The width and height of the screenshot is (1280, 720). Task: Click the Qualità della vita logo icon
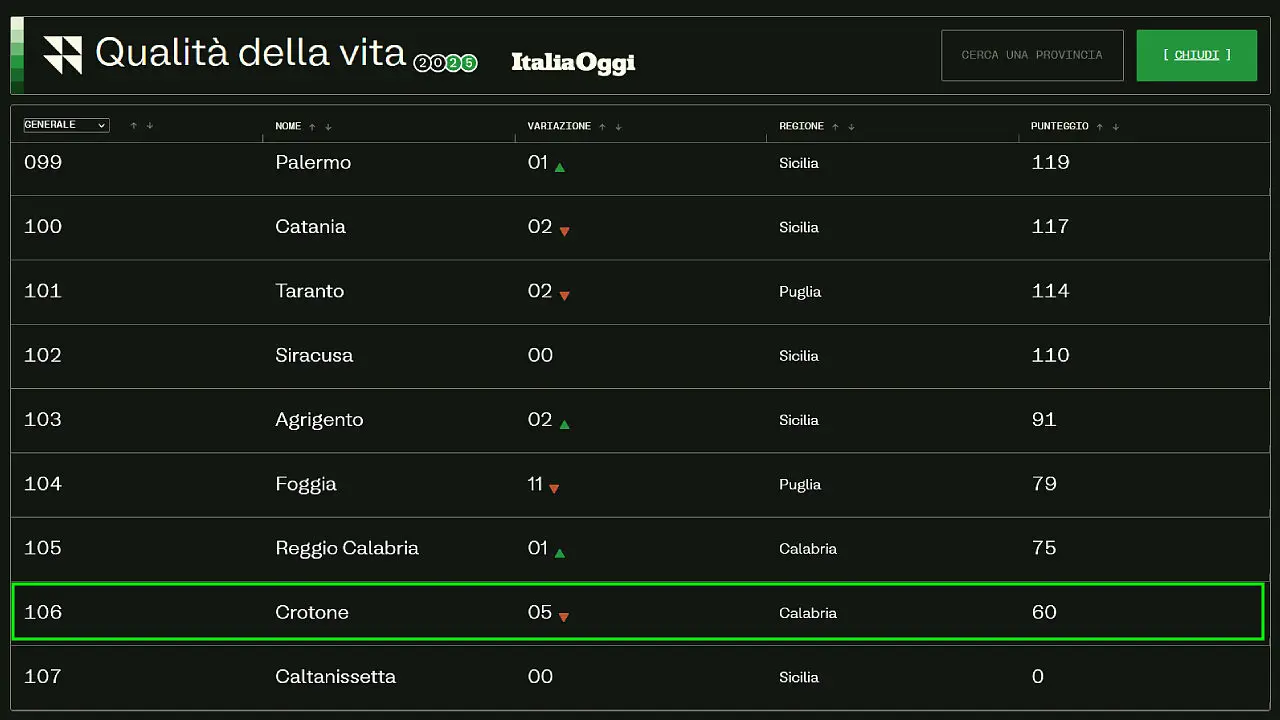click(x=62, y=55)
